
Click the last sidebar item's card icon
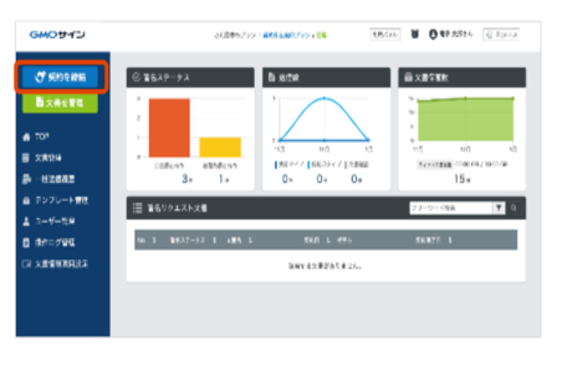[x=27, y=264]
